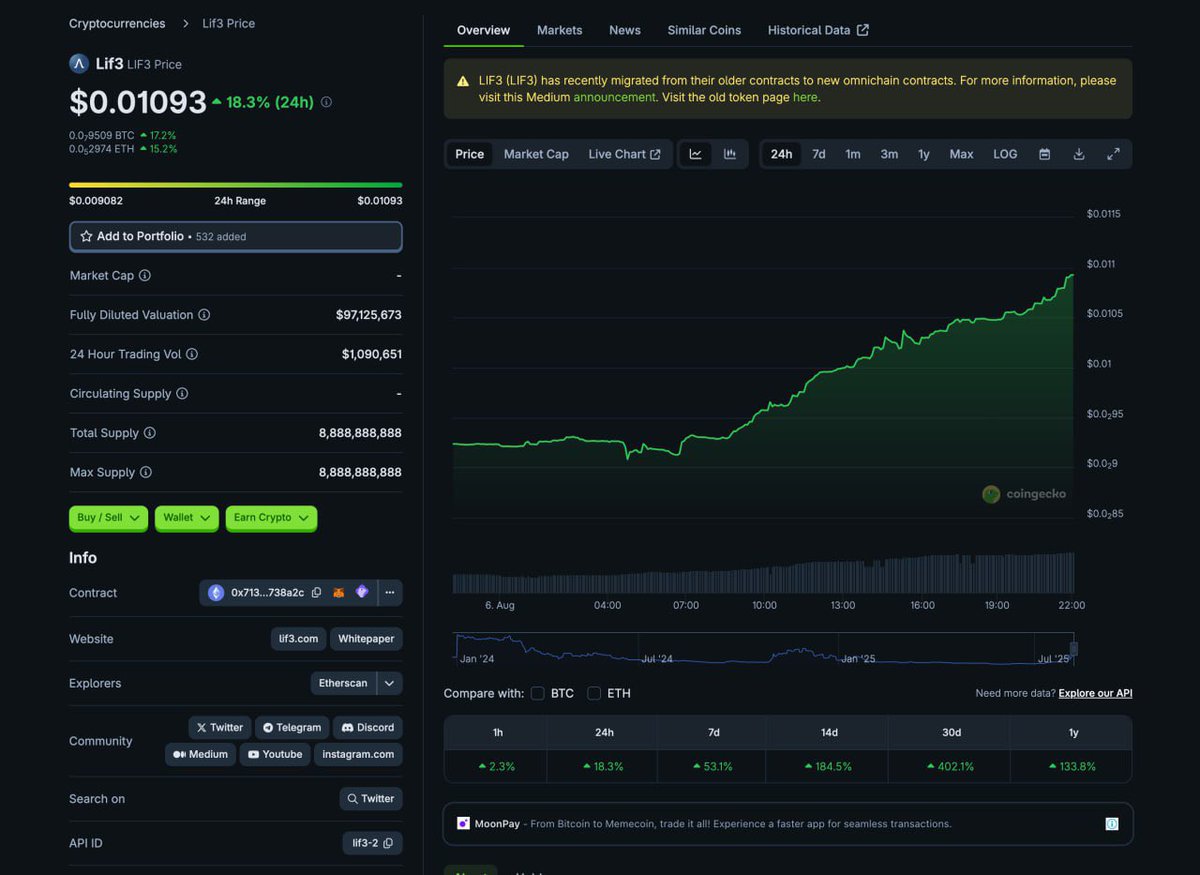Click the purple wallet icon in Contract row
The width and height of the screenshot is (1200, 875).
[362, 592]
